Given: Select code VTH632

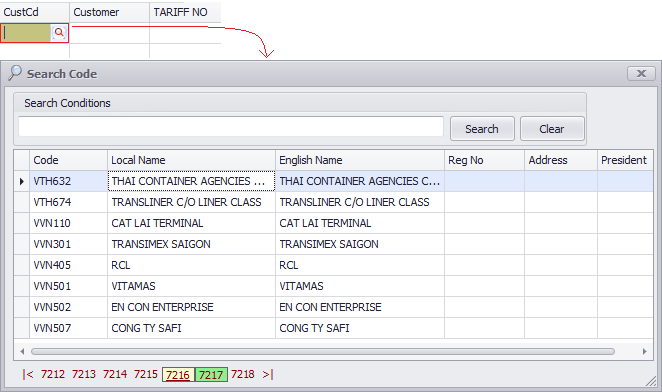Looking at the screenshot, I should point(68,181).
